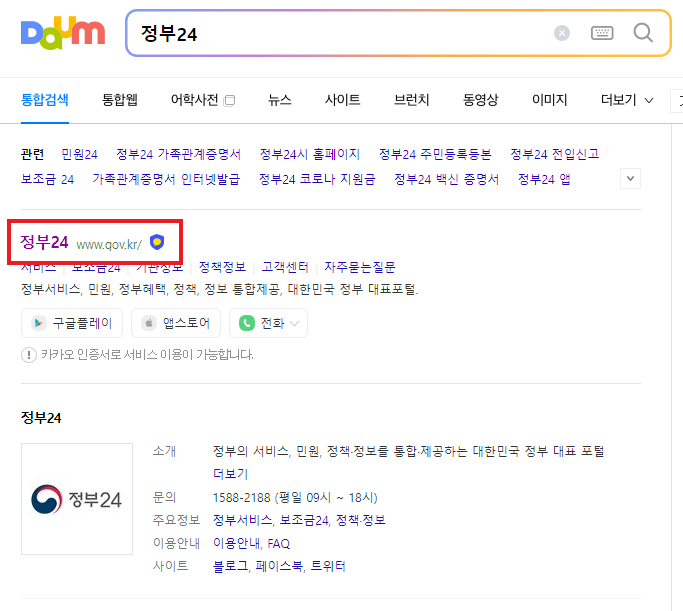Click the 구글플레이 button
This screenshot has height=611, width=683.
tap(72, 323)
